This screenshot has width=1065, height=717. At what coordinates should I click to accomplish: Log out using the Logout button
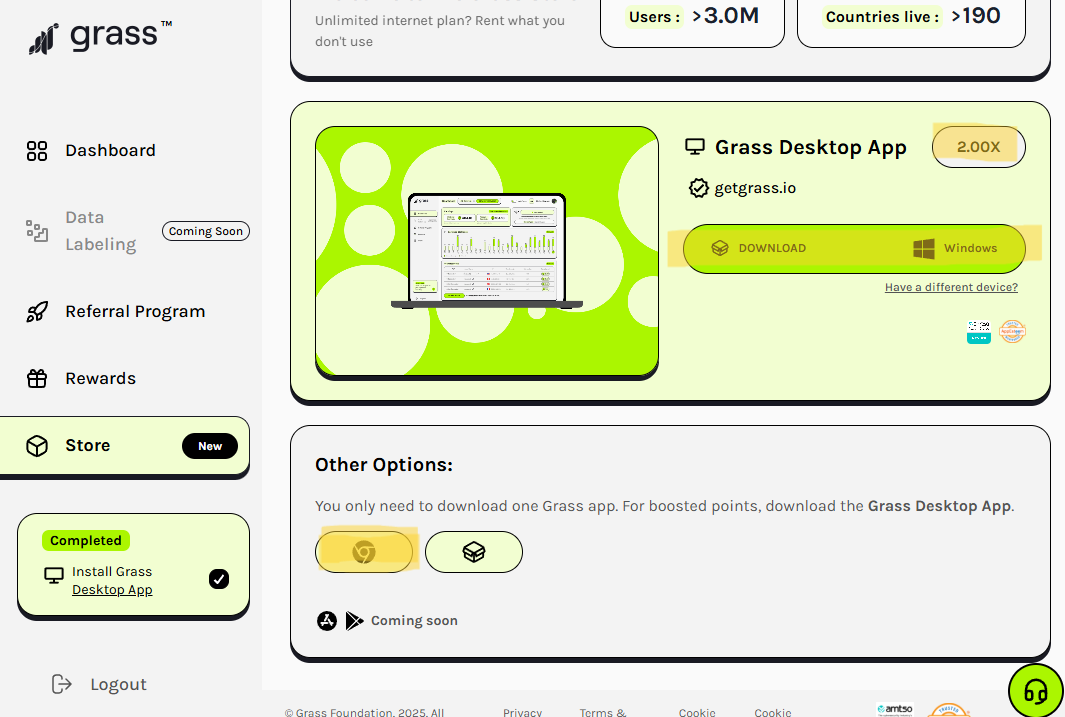point(99,684)
